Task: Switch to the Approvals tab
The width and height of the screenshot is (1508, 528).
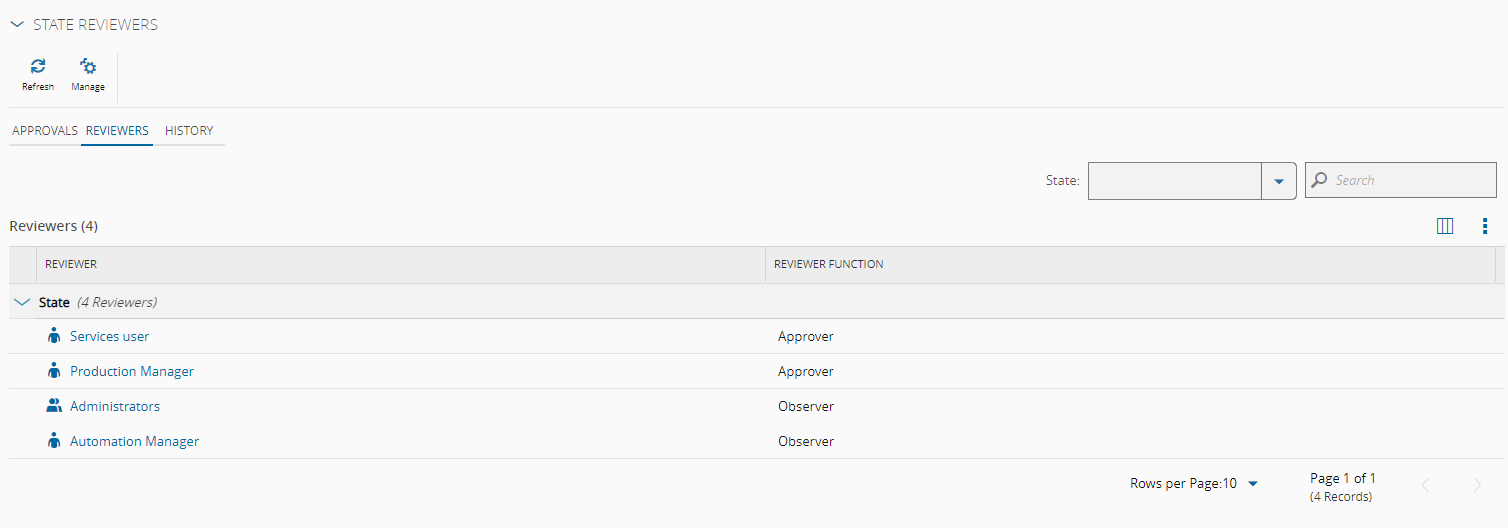Action: pos(45,131)
